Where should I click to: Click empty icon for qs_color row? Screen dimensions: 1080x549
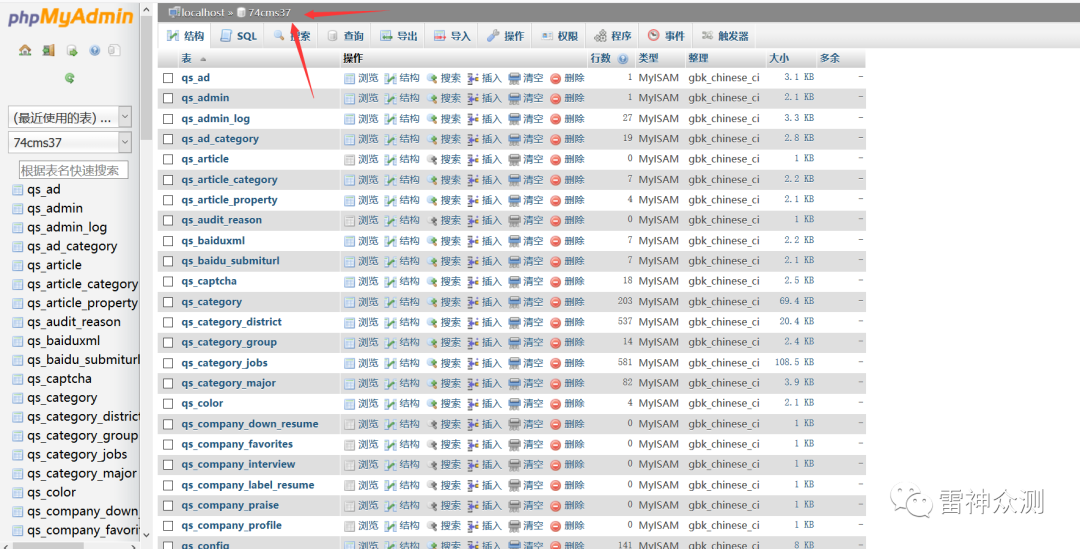pyautogui.click(x=515, y=404)
